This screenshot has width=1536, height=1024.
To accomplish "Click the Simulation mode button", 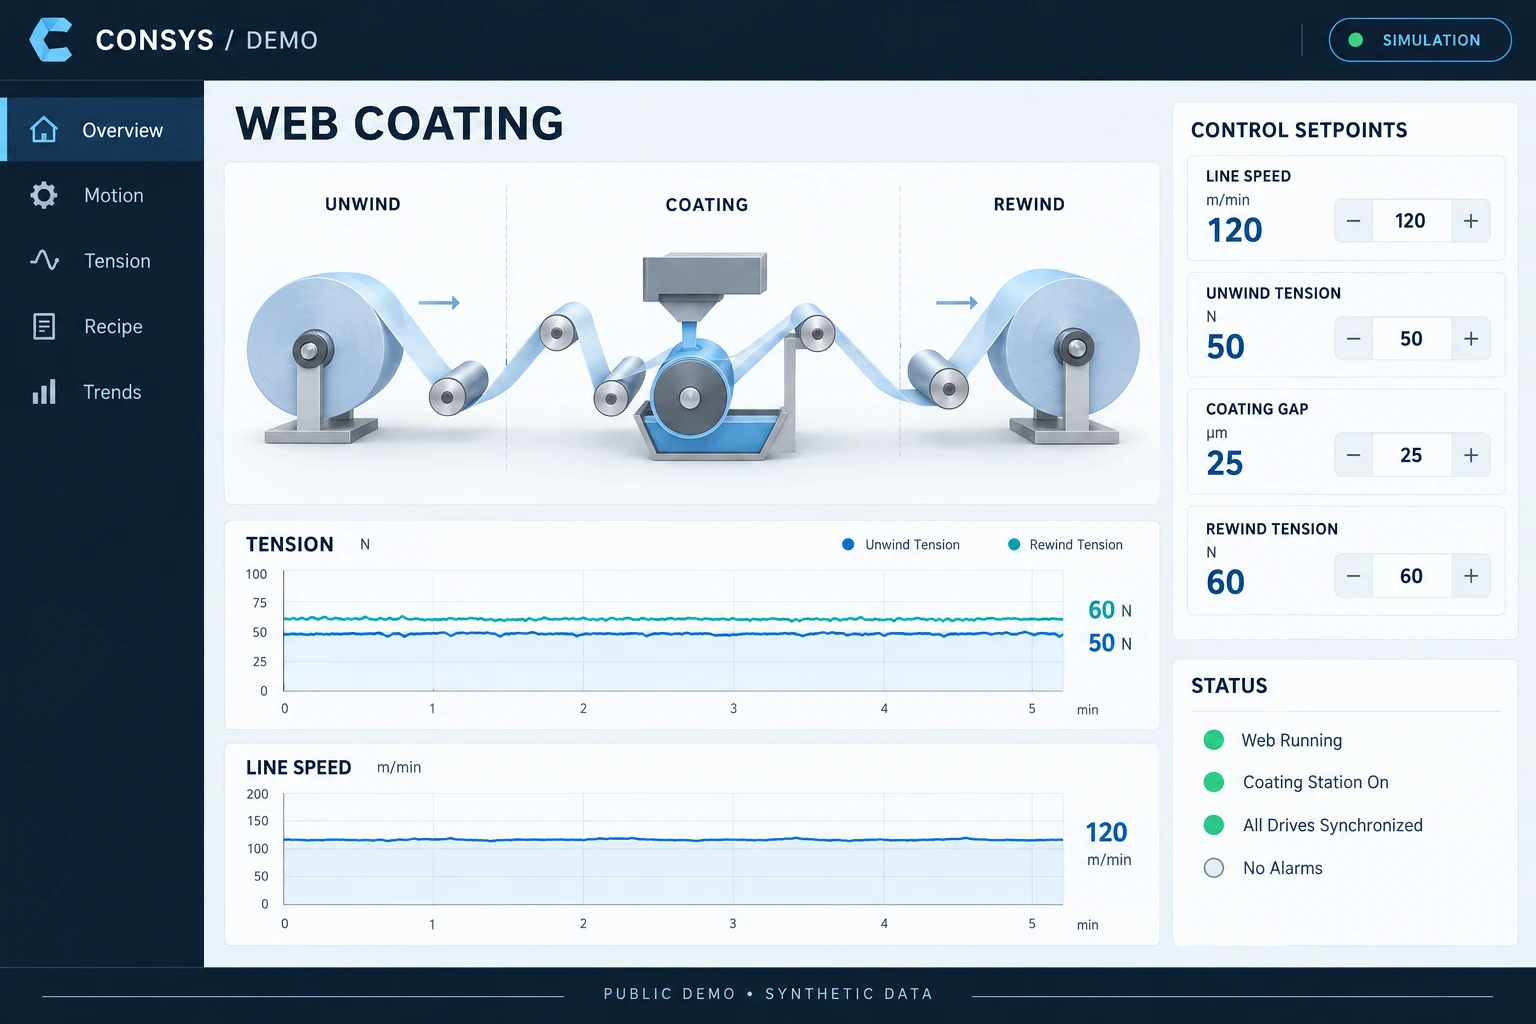I will click(x=1420, y=40).
